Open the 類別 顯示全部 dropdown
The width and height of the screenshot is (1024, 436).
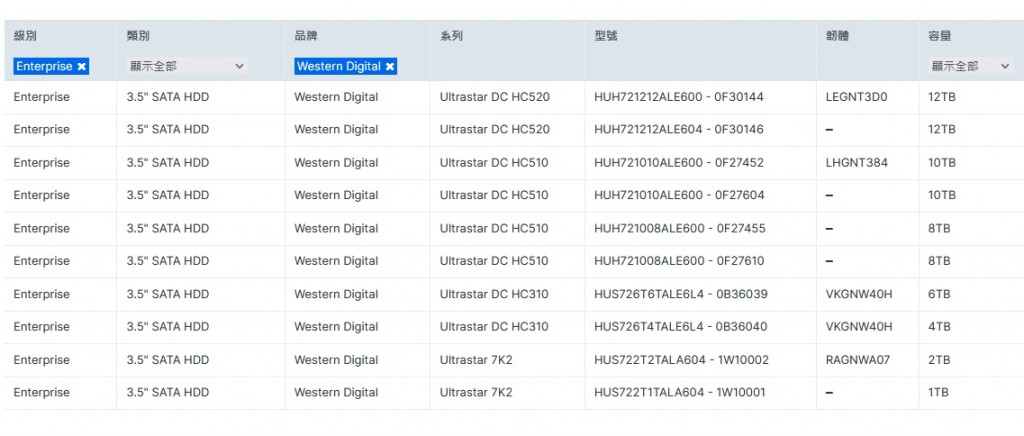coord(186,66)
